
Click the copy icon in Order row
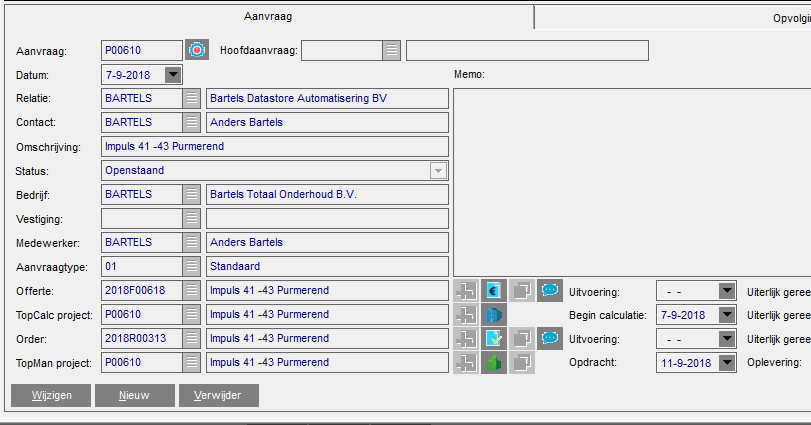click(x=522, y=339)
